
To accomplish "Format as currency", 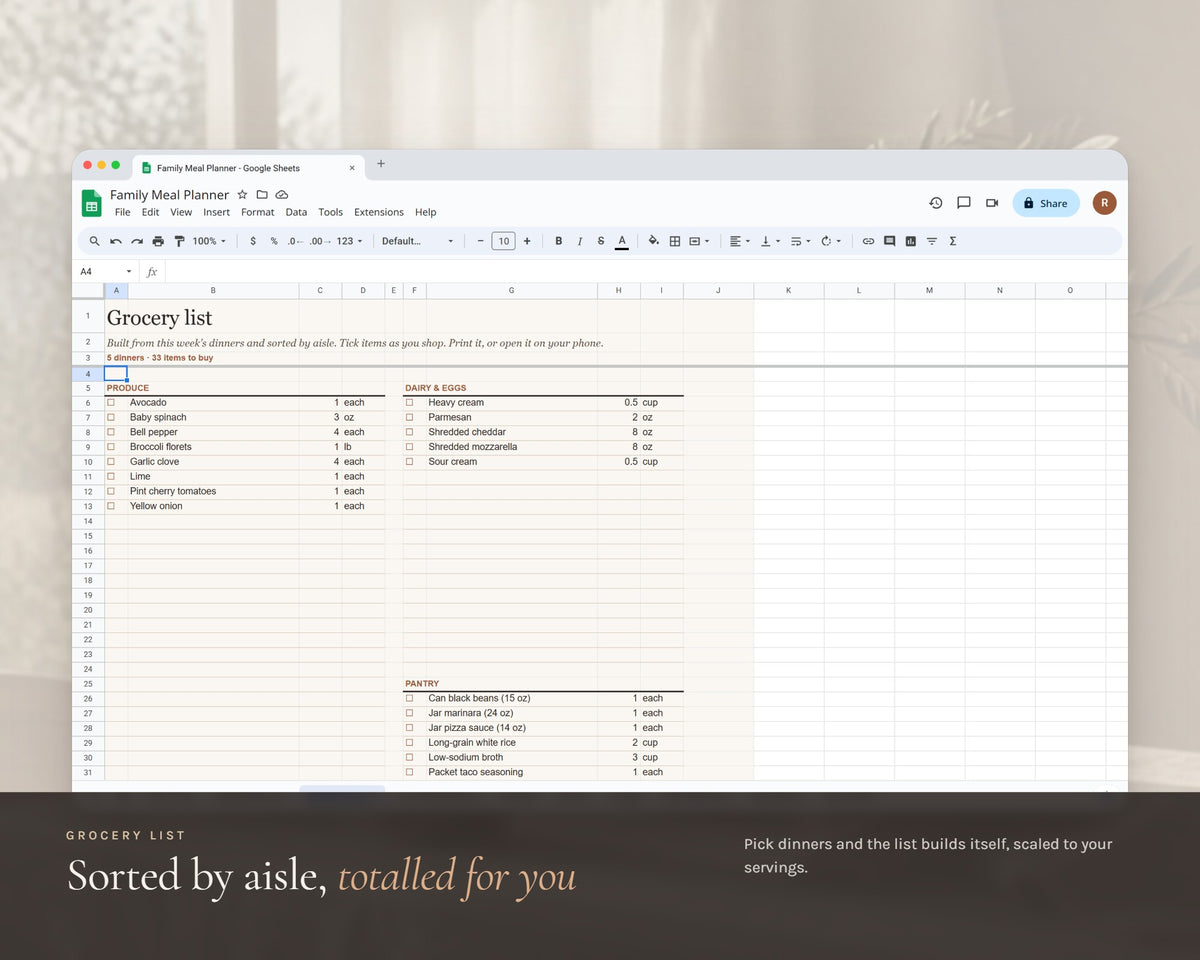I will pos(253,241).
